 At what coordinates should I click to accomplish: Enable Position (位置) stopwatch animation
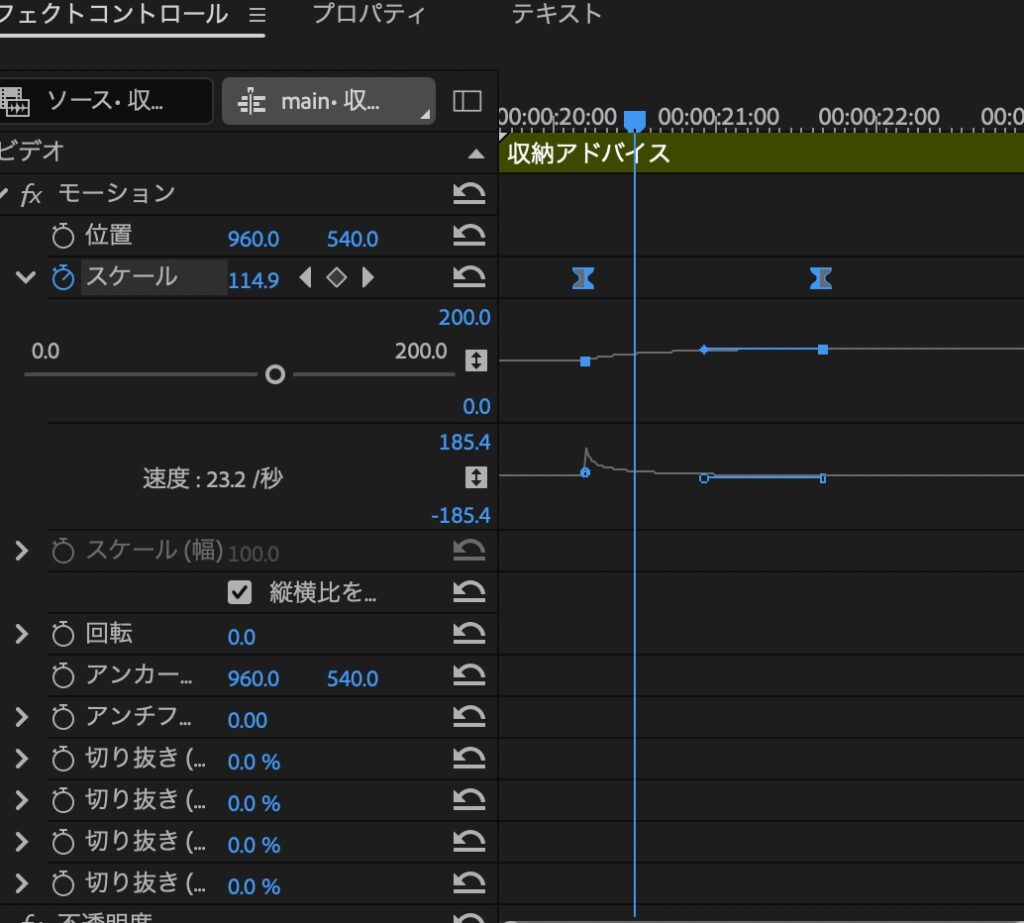tap(63, 237)
